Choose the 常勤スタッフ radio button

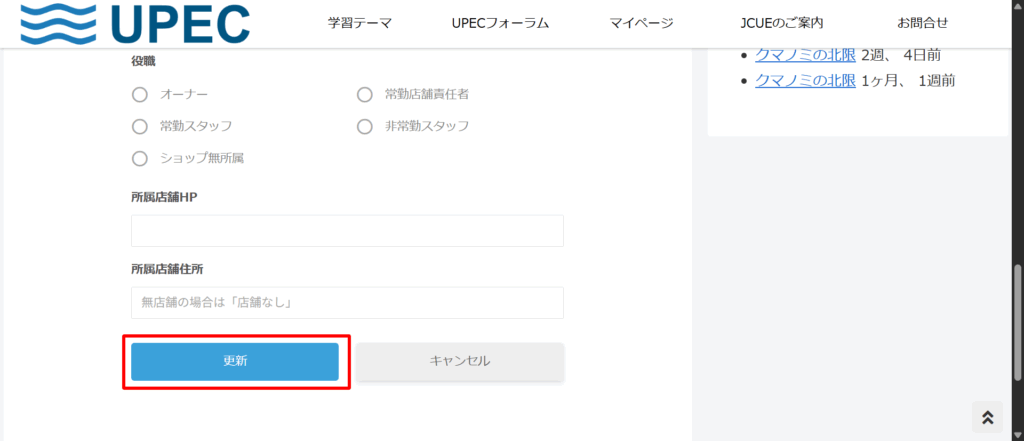[140, 126]
